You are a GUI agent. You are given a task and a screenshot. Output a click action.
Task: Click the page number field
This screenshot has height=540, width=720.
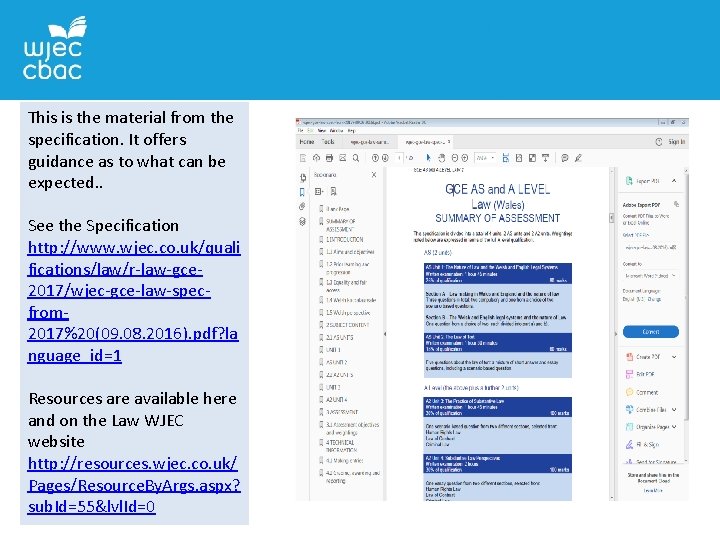399,158
